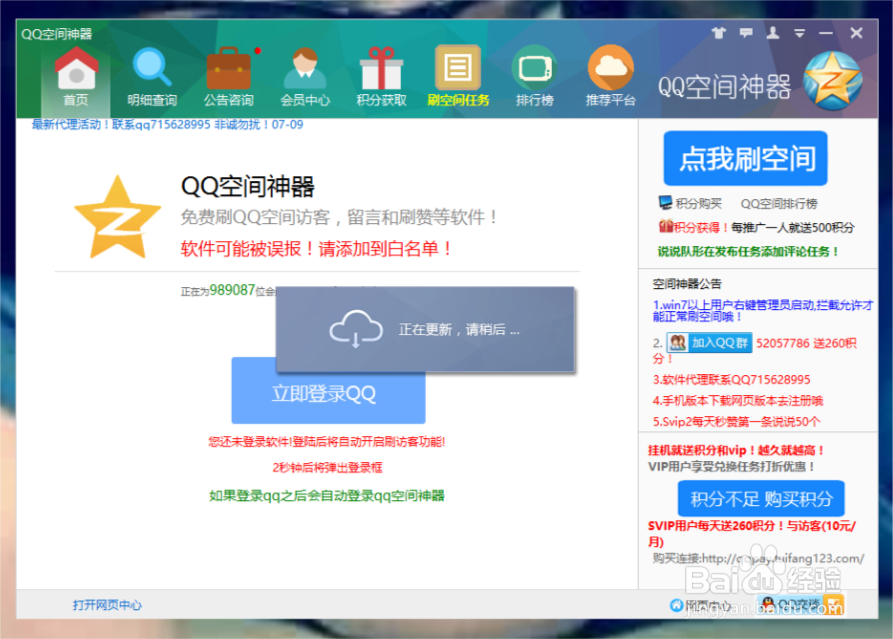The image size is (893, 639).
Task: Click 4.手机版本下载网页版本去注册哦 announcement
Action: (x=738, y=400)
